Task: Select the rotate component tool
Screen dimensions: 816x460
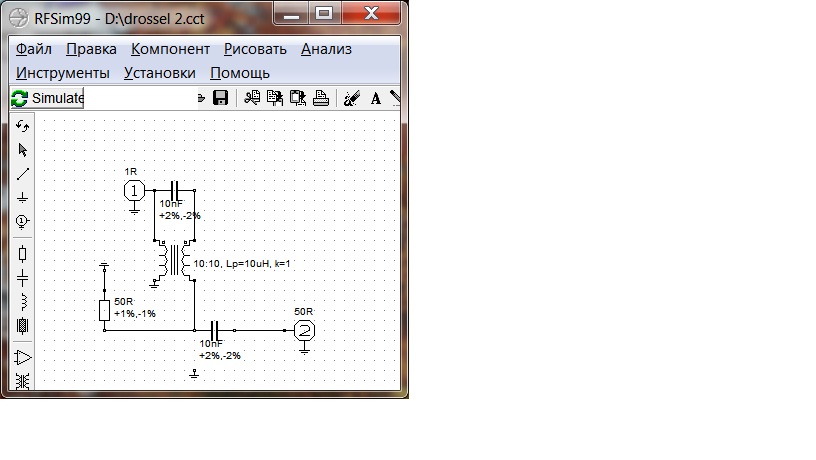Action: pos(22,126)
